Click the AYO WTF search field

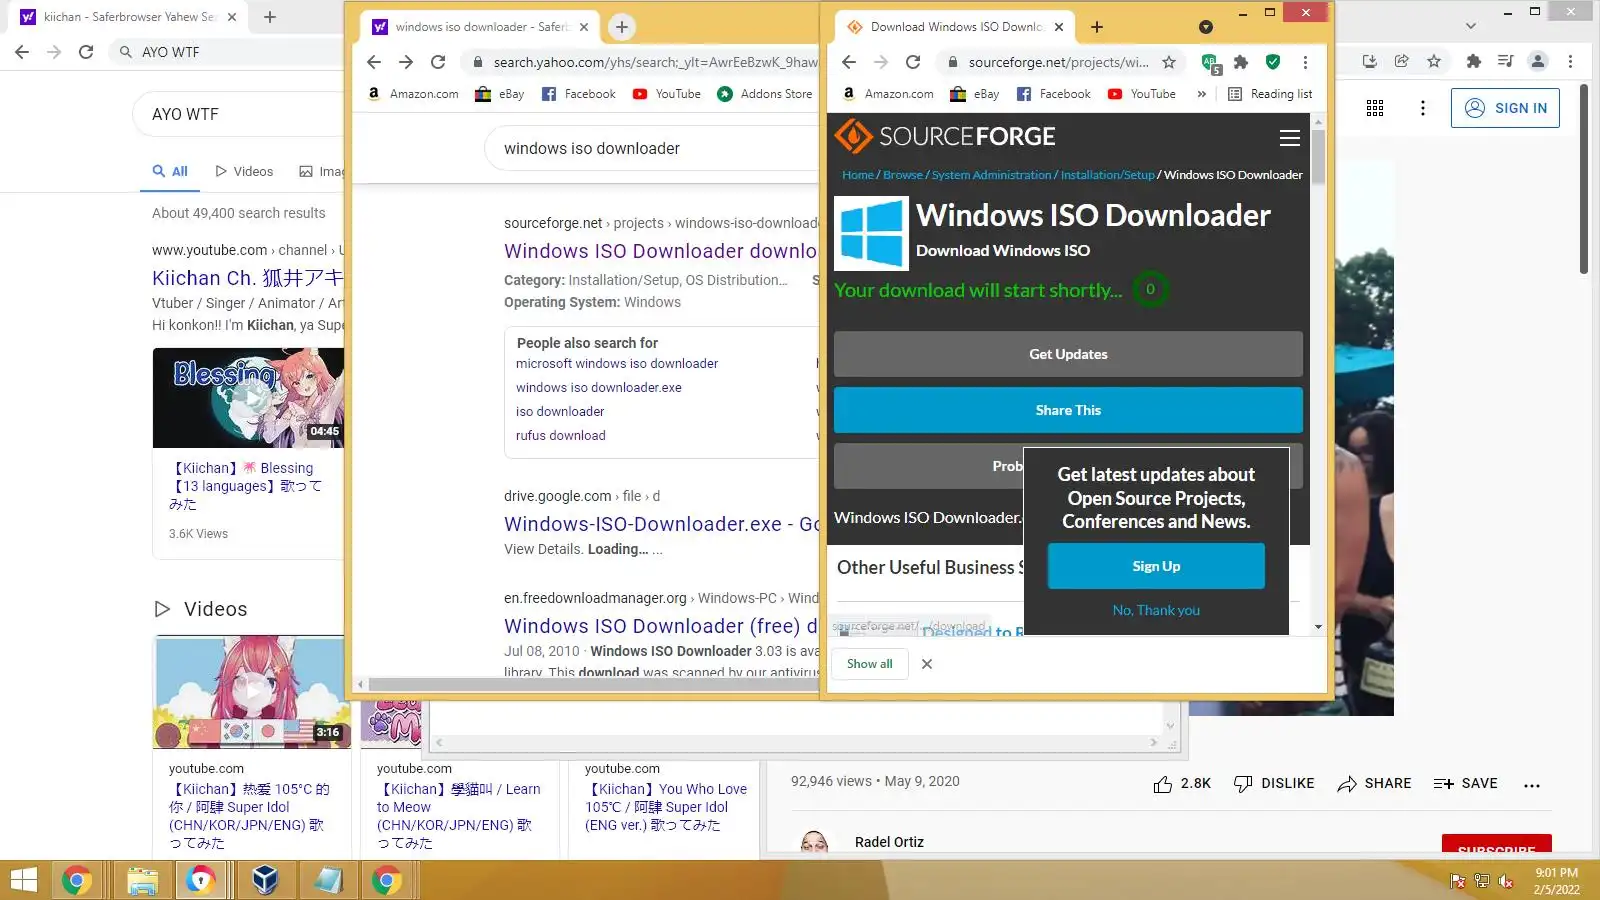[238, 114]
